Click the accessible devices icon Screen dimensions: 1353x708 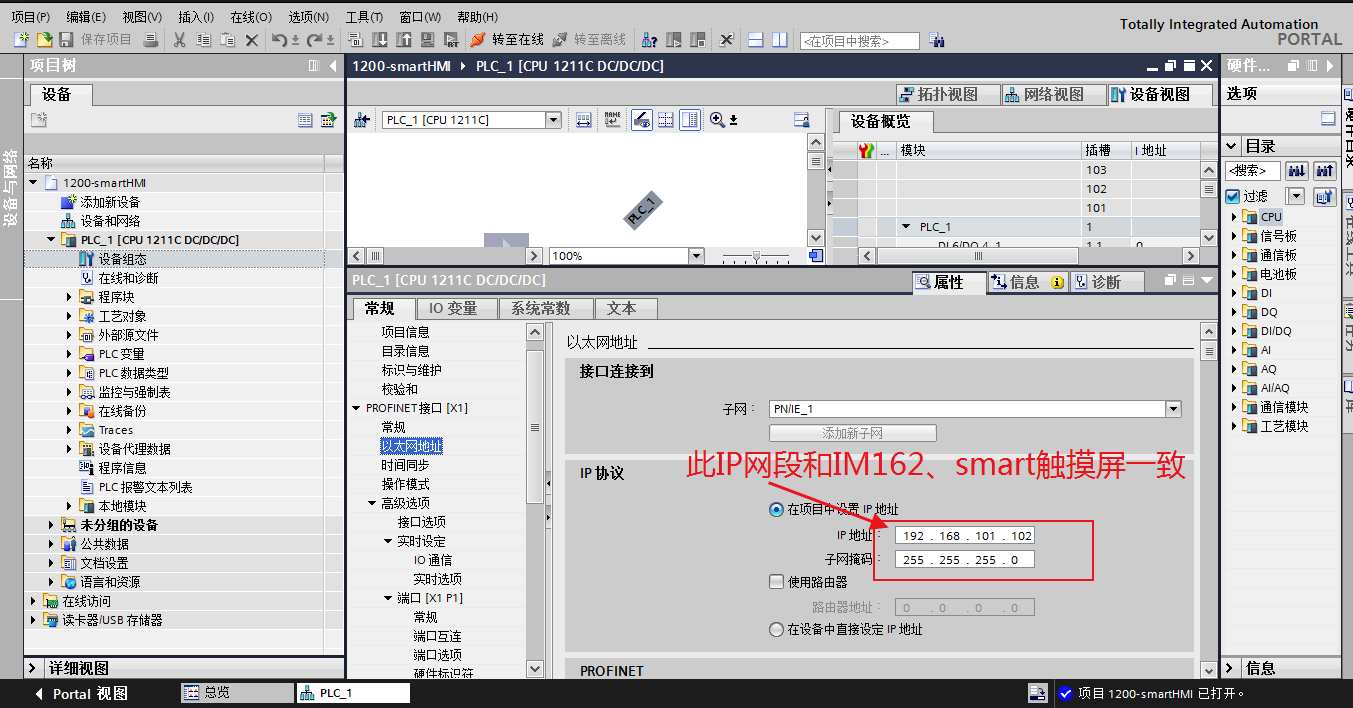(x=650, y=40)
